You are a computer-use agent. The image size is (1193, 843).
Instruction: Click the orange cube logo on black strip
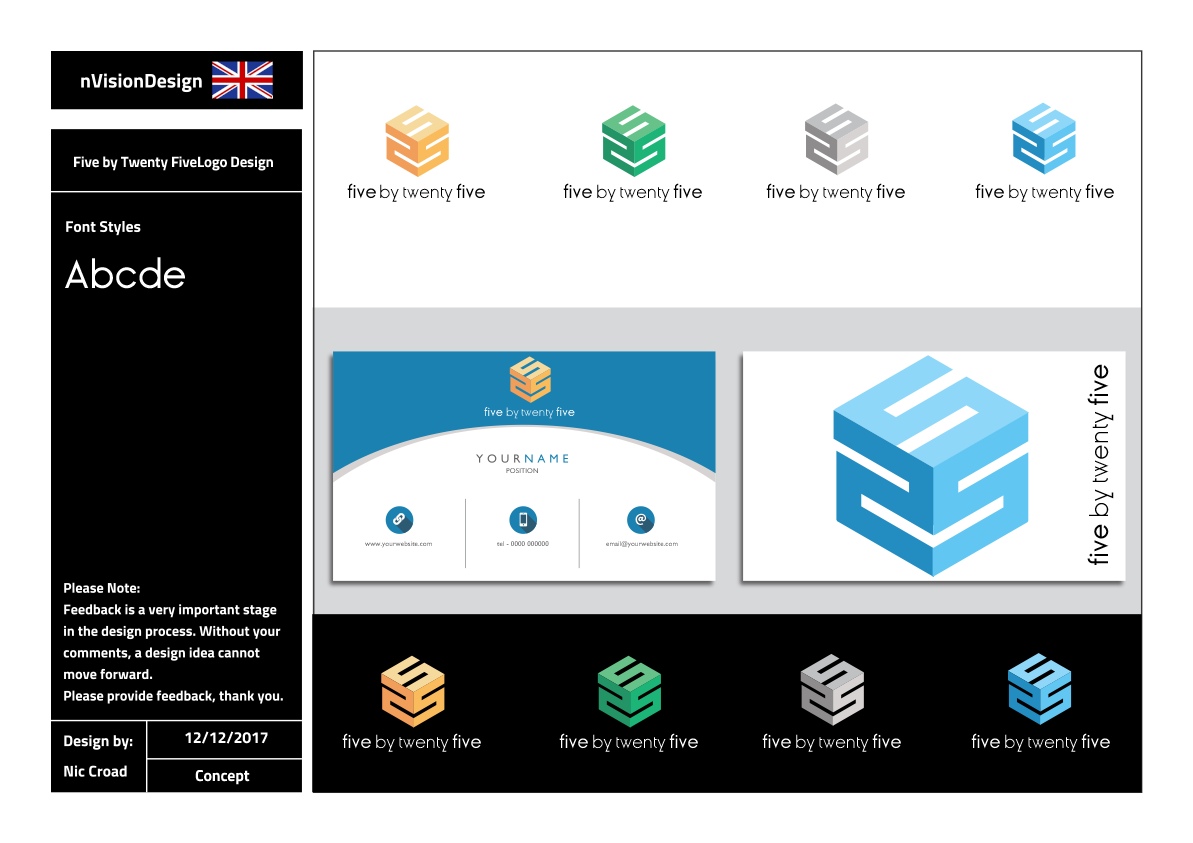(x=412, y=692)
